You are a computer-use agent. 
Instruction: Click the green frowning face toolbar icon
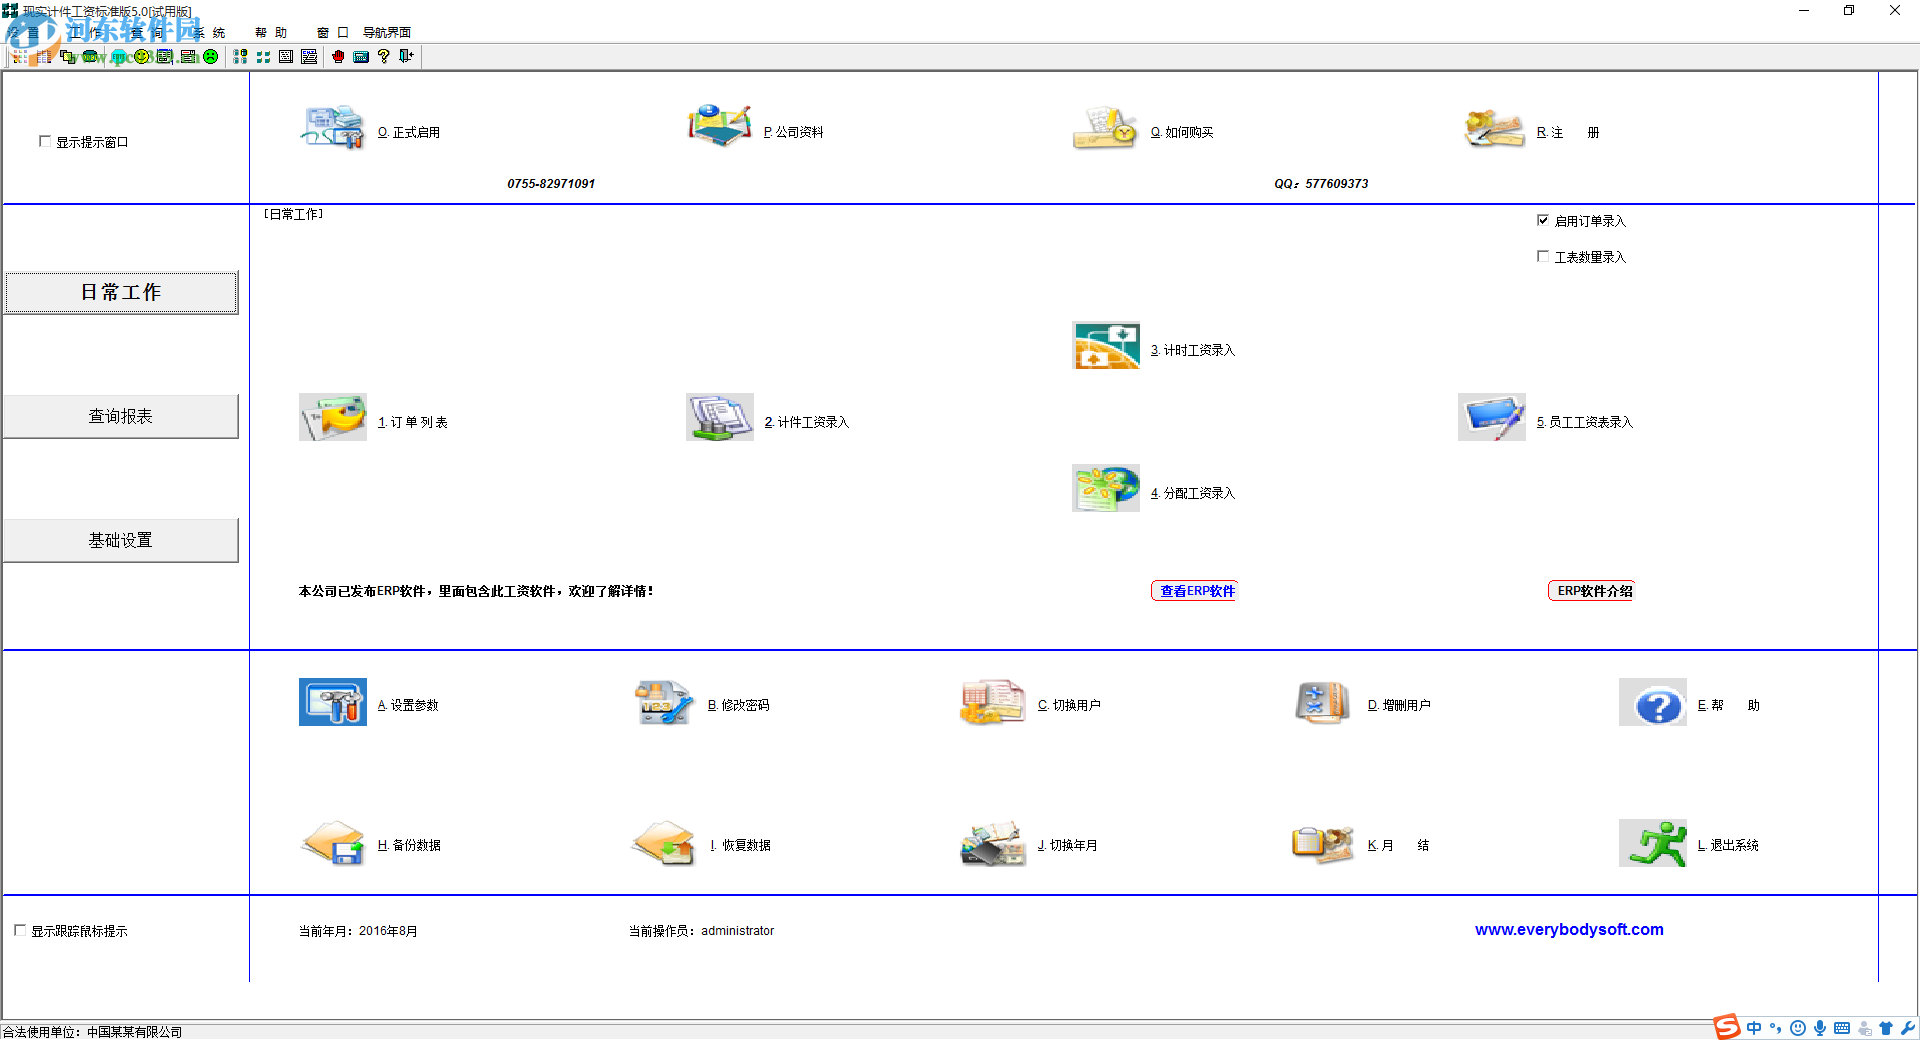point(210,57)
